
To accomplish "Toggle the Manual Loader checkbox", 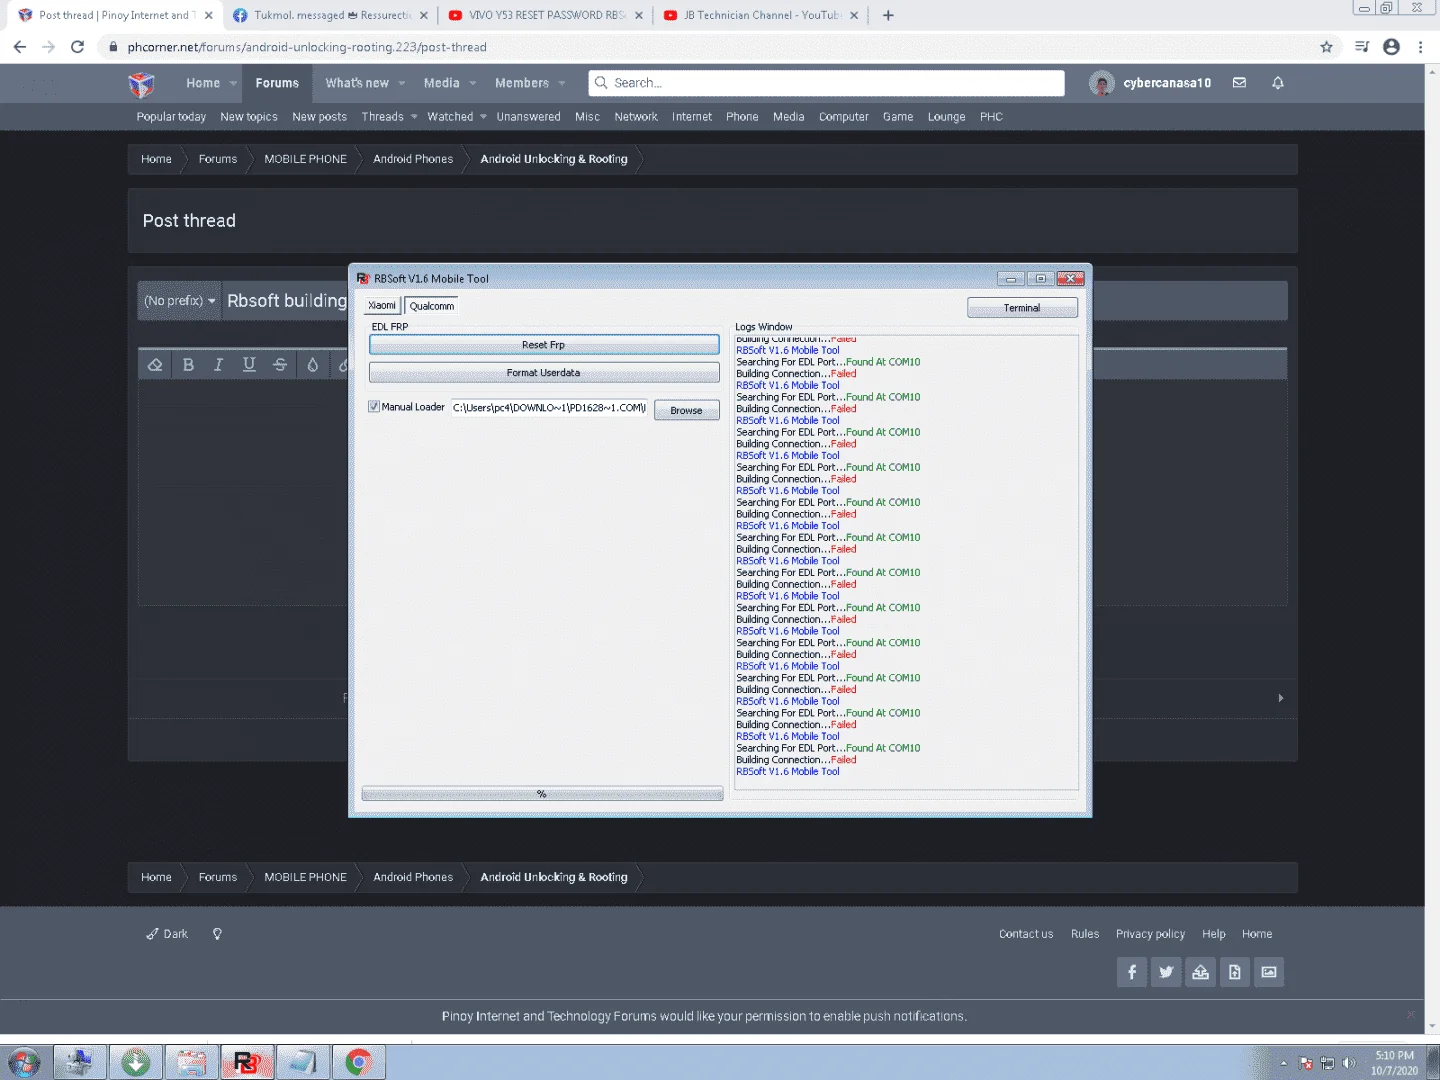I will [x=374, y=407].
